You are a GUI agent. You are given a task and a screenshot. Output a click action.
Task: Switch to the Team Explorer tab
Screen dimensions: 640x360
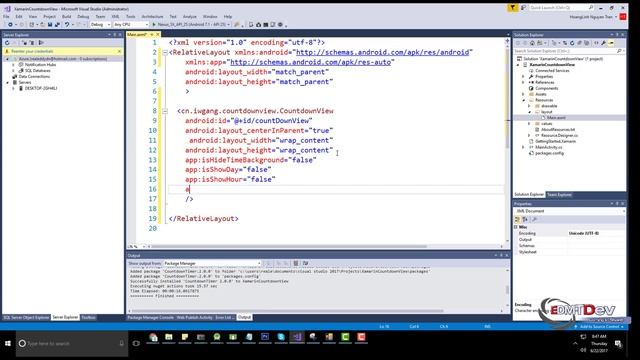(x=559, y=195)
